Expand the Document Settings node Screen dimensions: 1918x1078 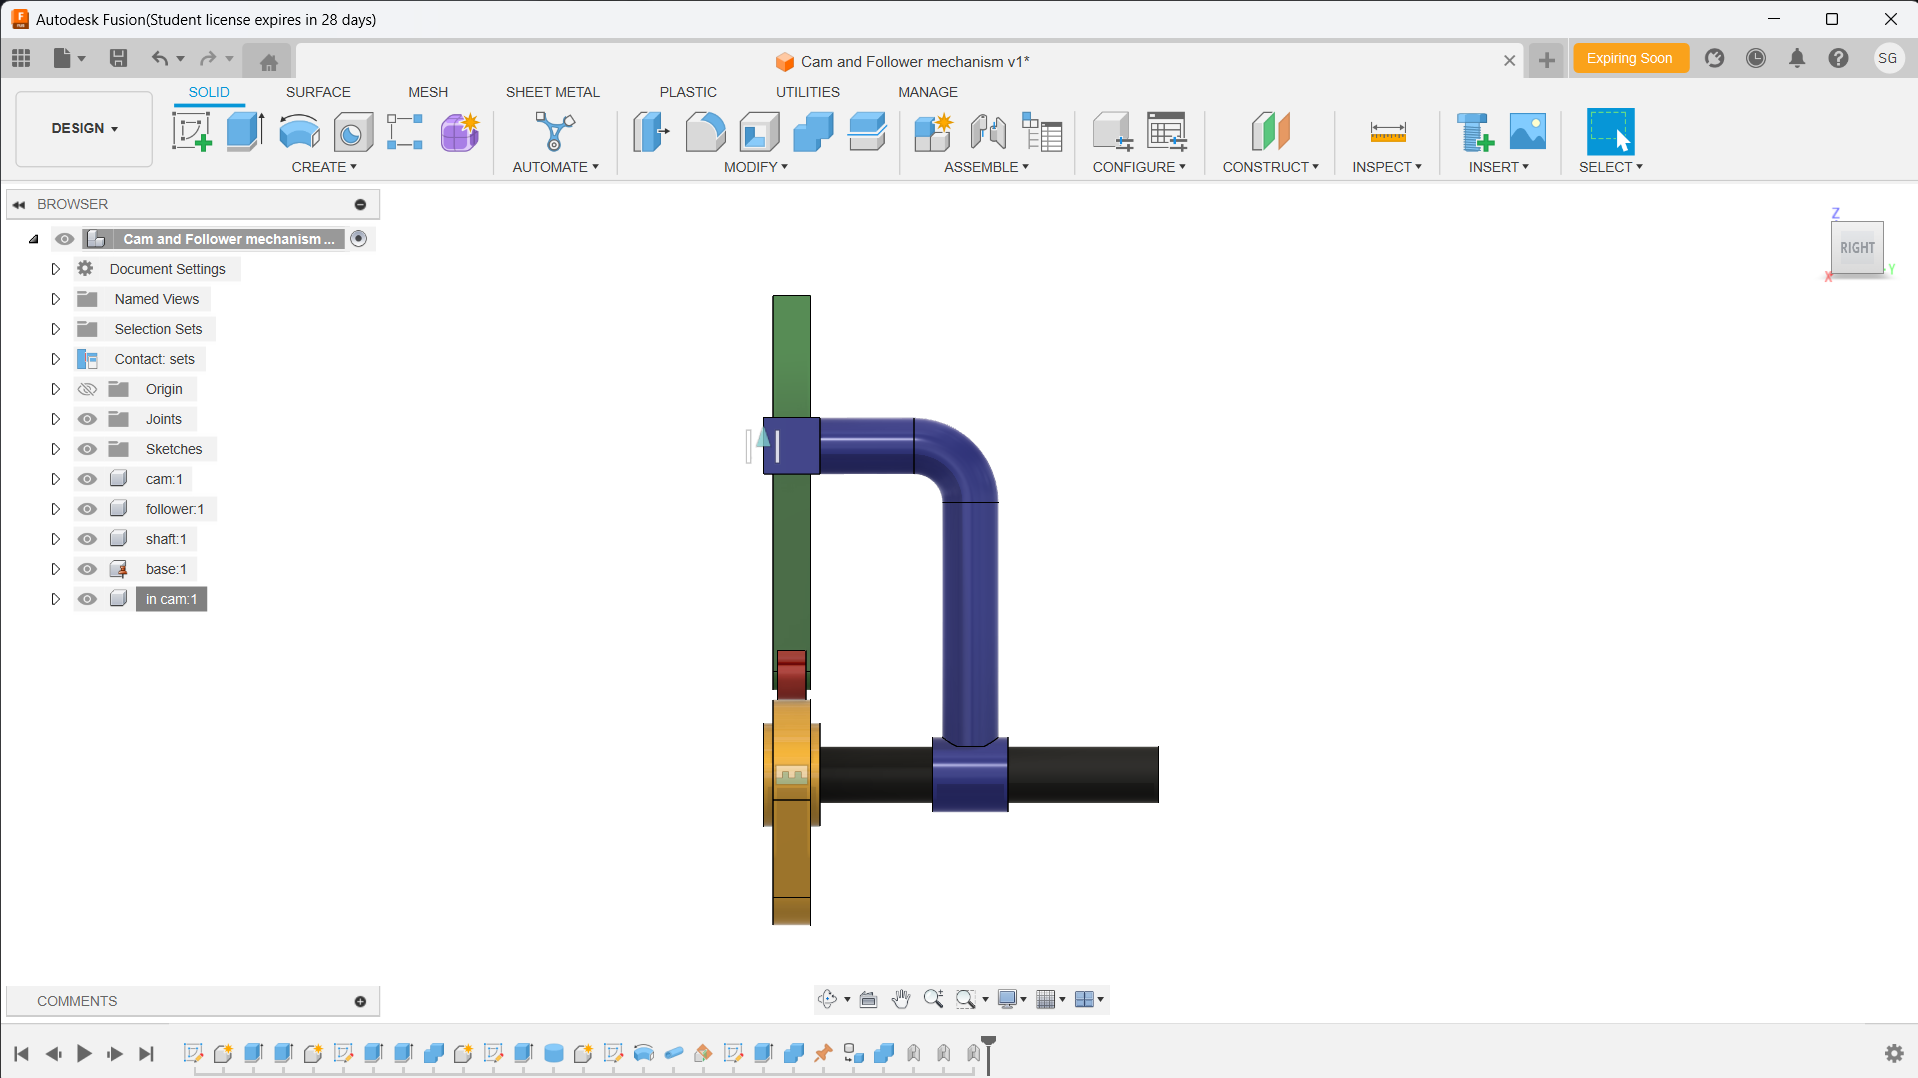(x=56, y=269)
